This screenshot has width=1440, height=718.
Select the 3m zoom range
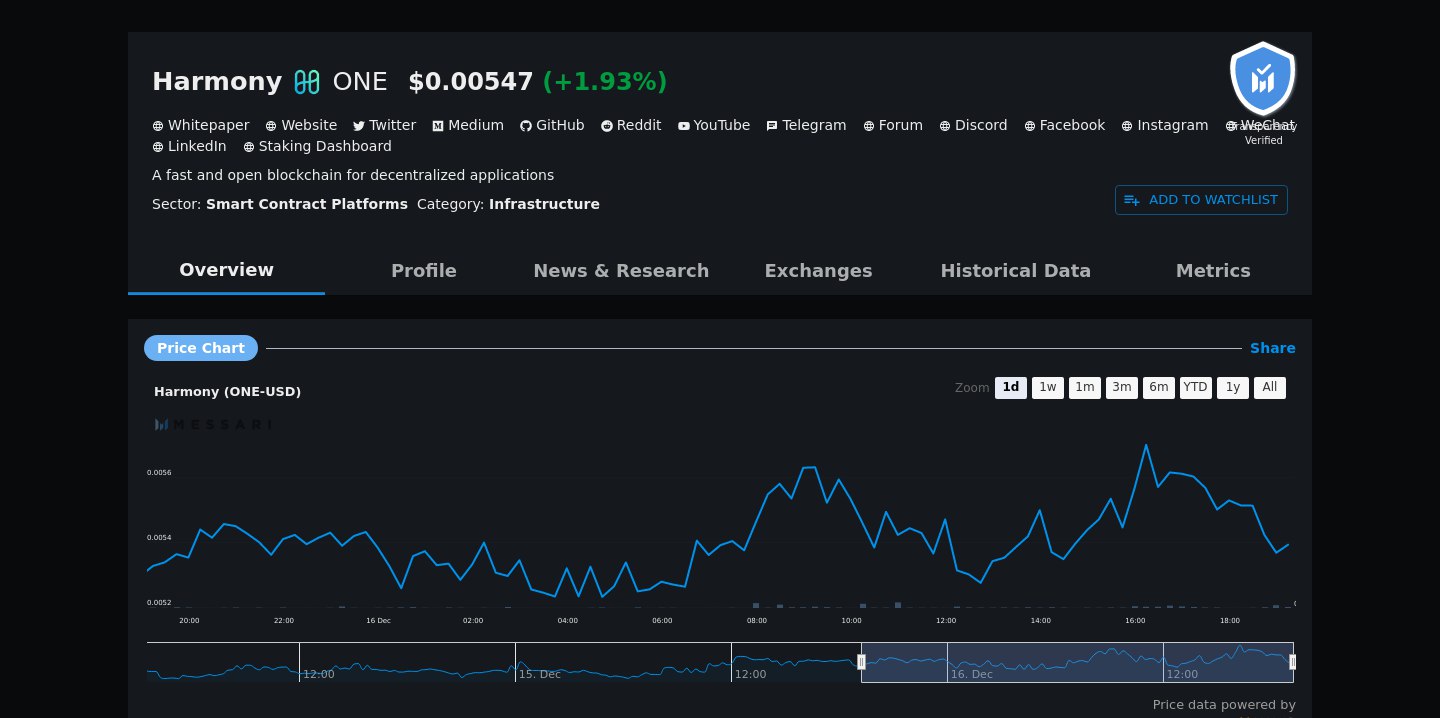(1122, 388)
